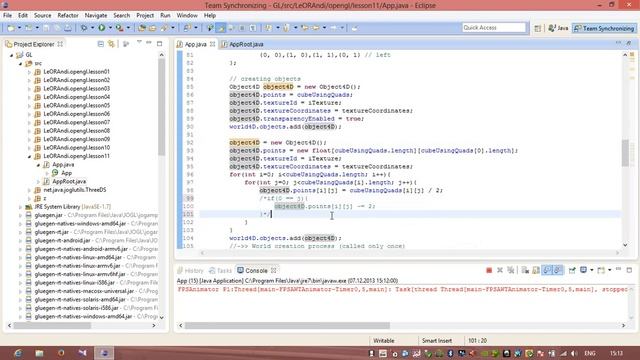Click into the Quick Access field
This screenshot has height=360, width=640.
click(x=494, y=27)
